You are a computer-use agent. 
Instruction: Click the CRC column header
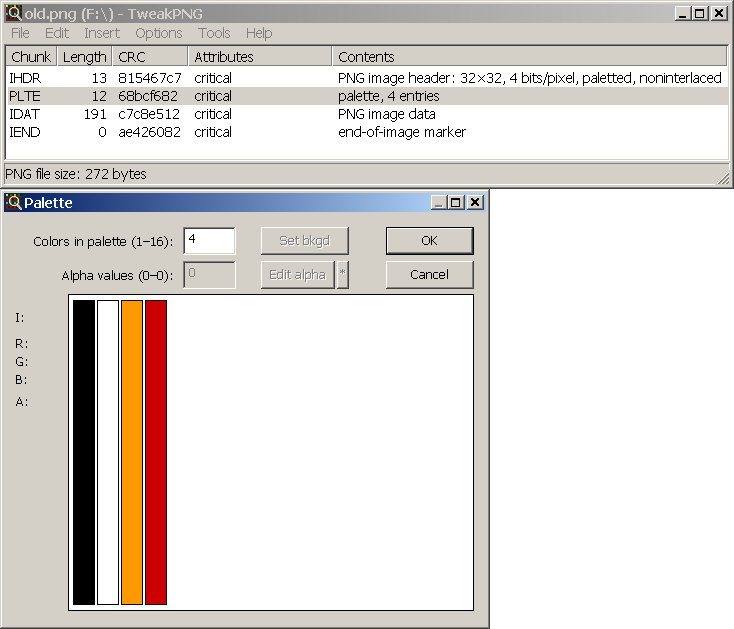click(150, 57)
